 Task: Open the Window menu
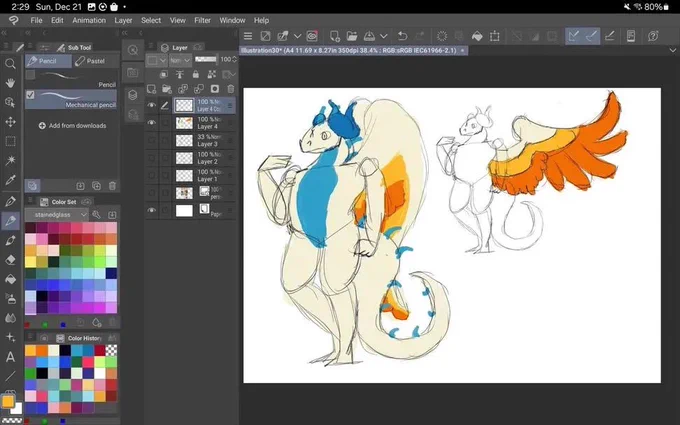(x=232, y=20)
